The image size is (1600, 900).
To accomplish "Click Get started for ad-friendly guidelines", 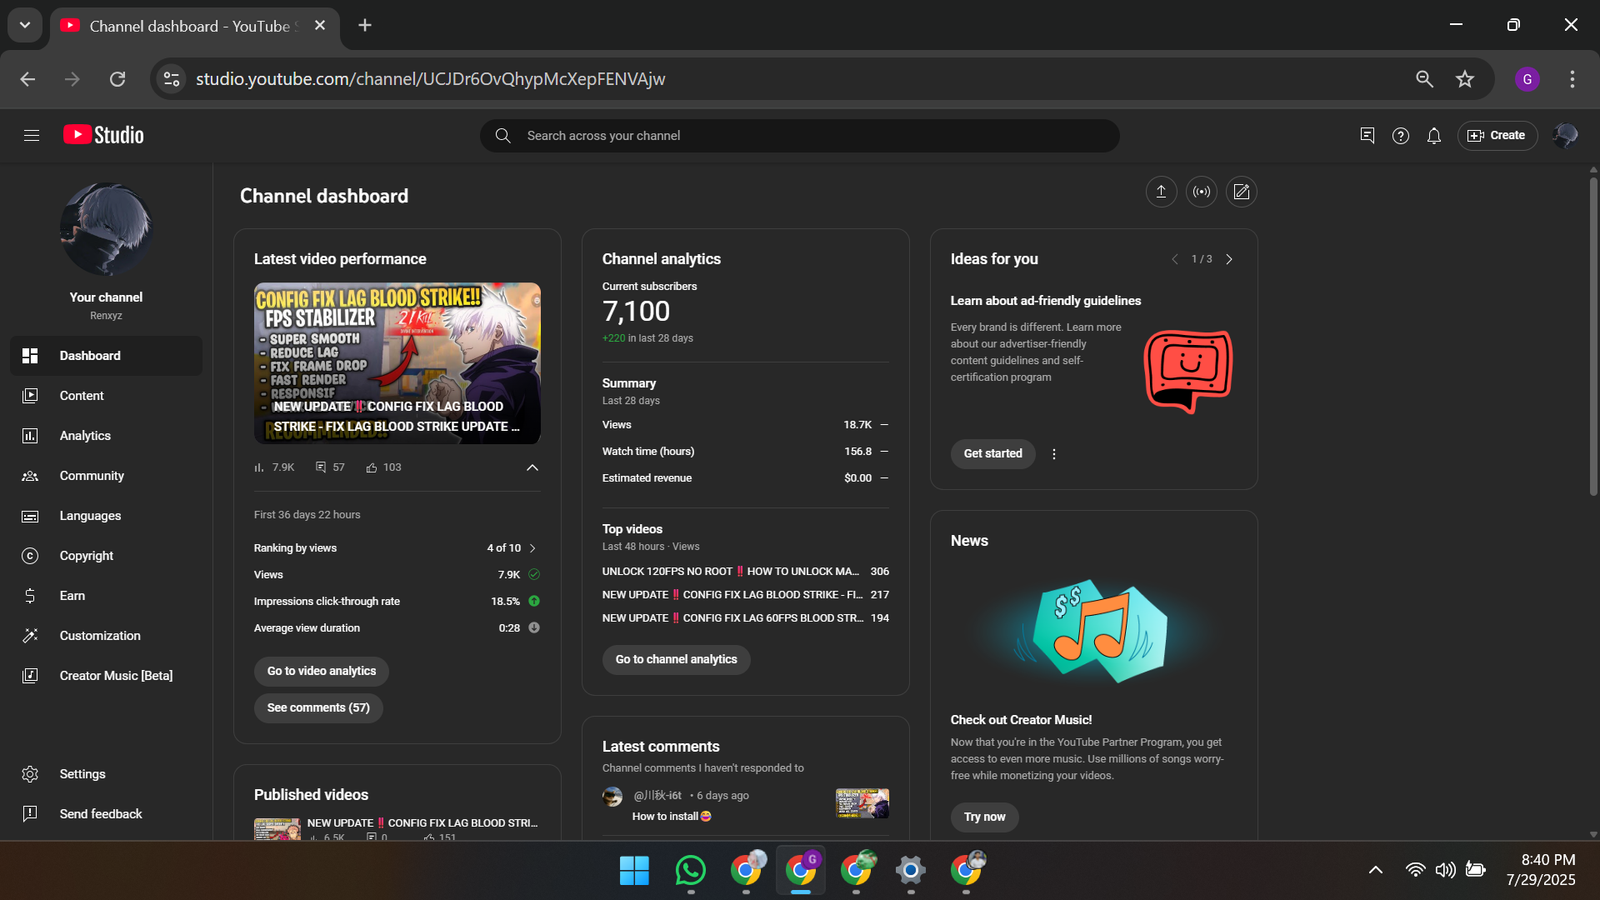I will (993, 454).
